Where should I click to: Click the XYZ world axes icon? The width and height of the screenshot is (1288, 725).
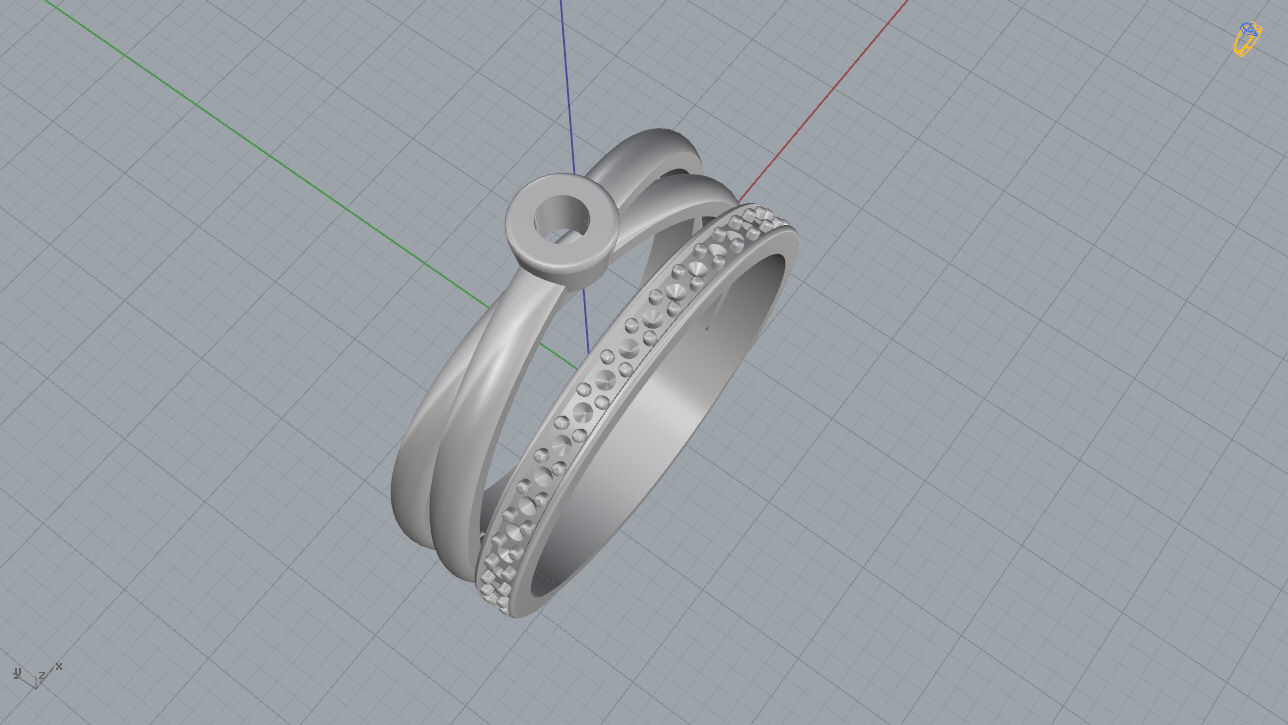[37, 675]
